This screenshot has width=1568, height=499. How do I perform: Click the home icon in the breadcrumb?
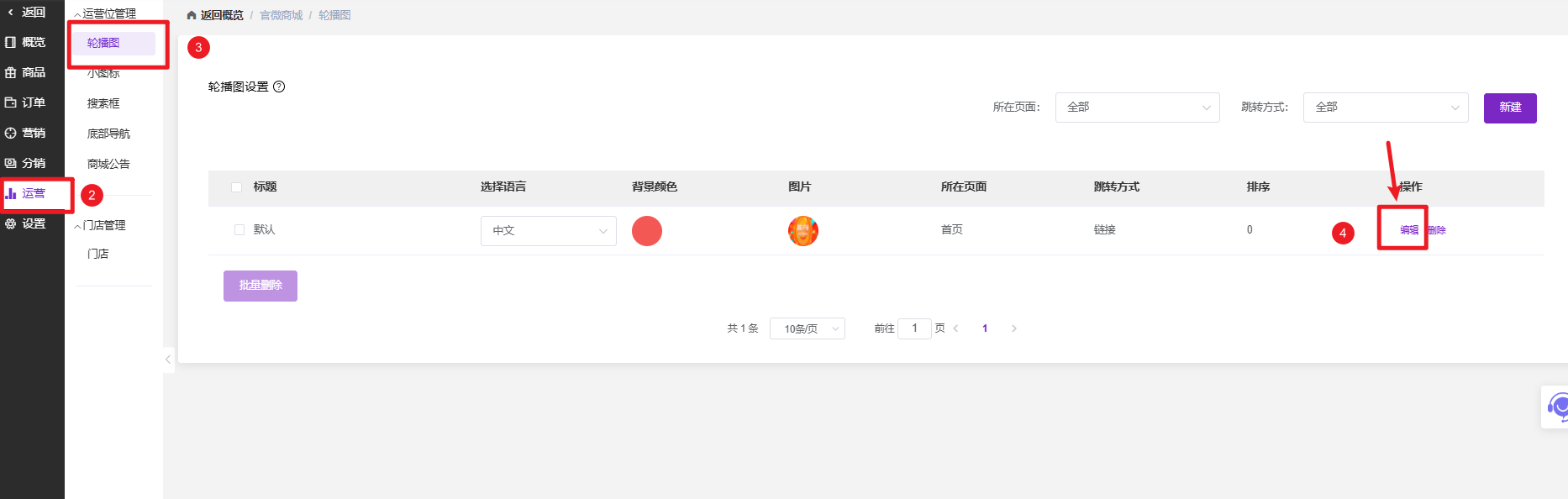(192, 16)
